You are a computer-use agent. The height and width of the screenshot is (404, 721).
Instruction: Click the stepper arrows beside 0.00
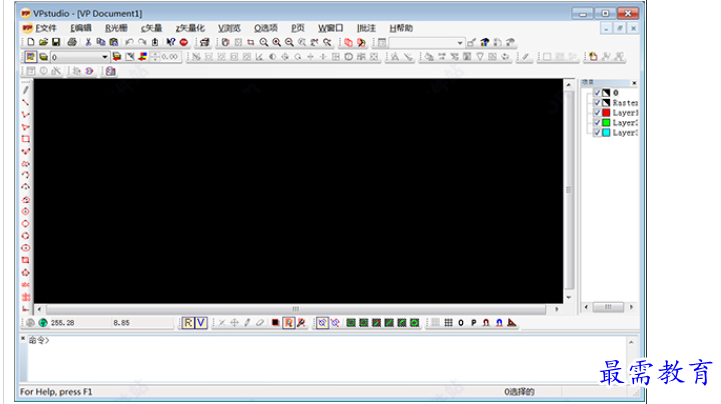[155, 57]
